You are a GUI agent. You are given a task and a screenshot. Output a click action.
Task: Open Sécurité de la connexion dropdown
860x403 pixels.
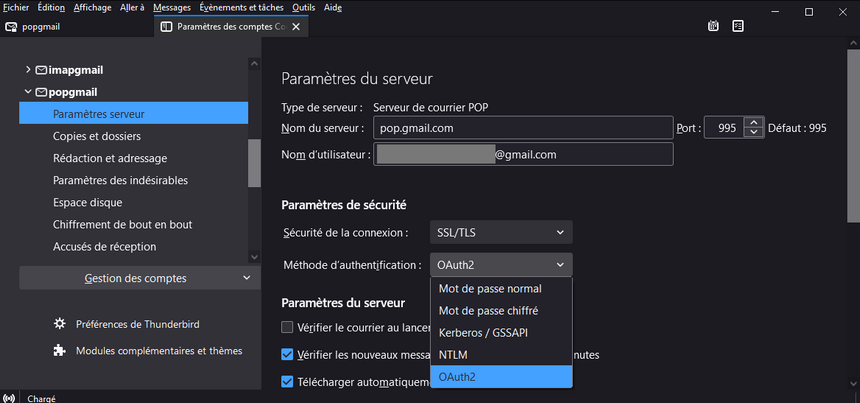(x=501, y=232)
